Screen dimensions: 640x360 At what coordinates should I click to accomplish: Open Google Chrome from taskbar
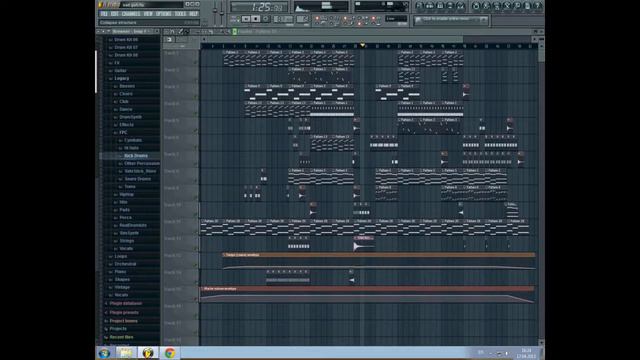[170, 353]
